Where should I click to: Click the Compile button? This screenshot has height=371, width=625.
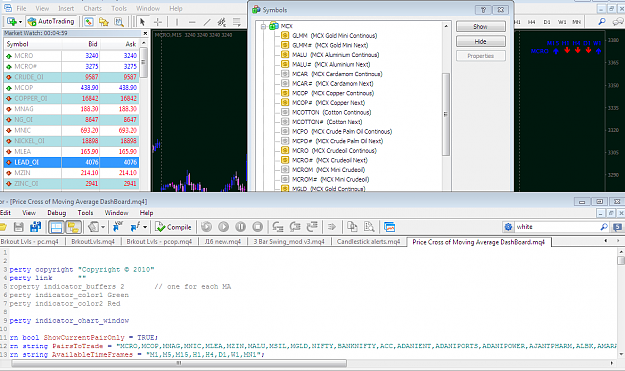click(173, 227)
